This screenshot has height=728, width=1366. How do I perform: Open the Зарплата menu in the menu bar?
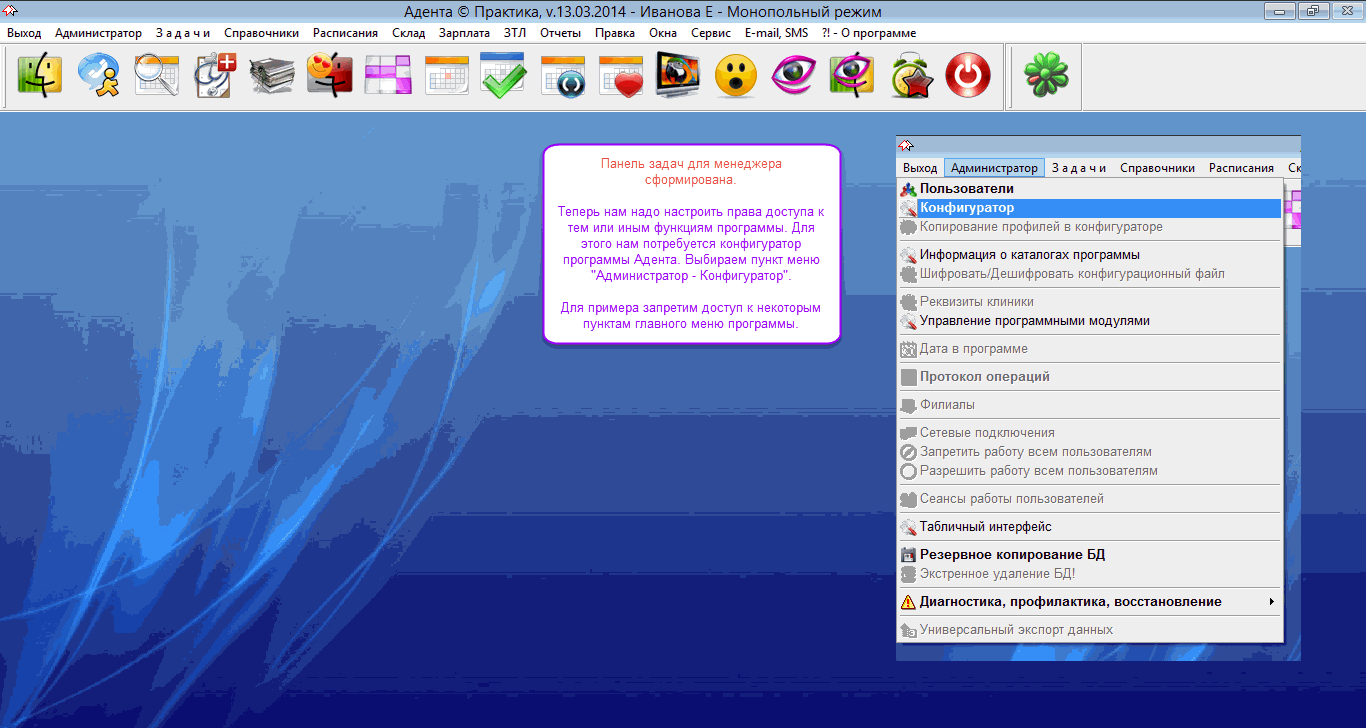pos(464,33)
